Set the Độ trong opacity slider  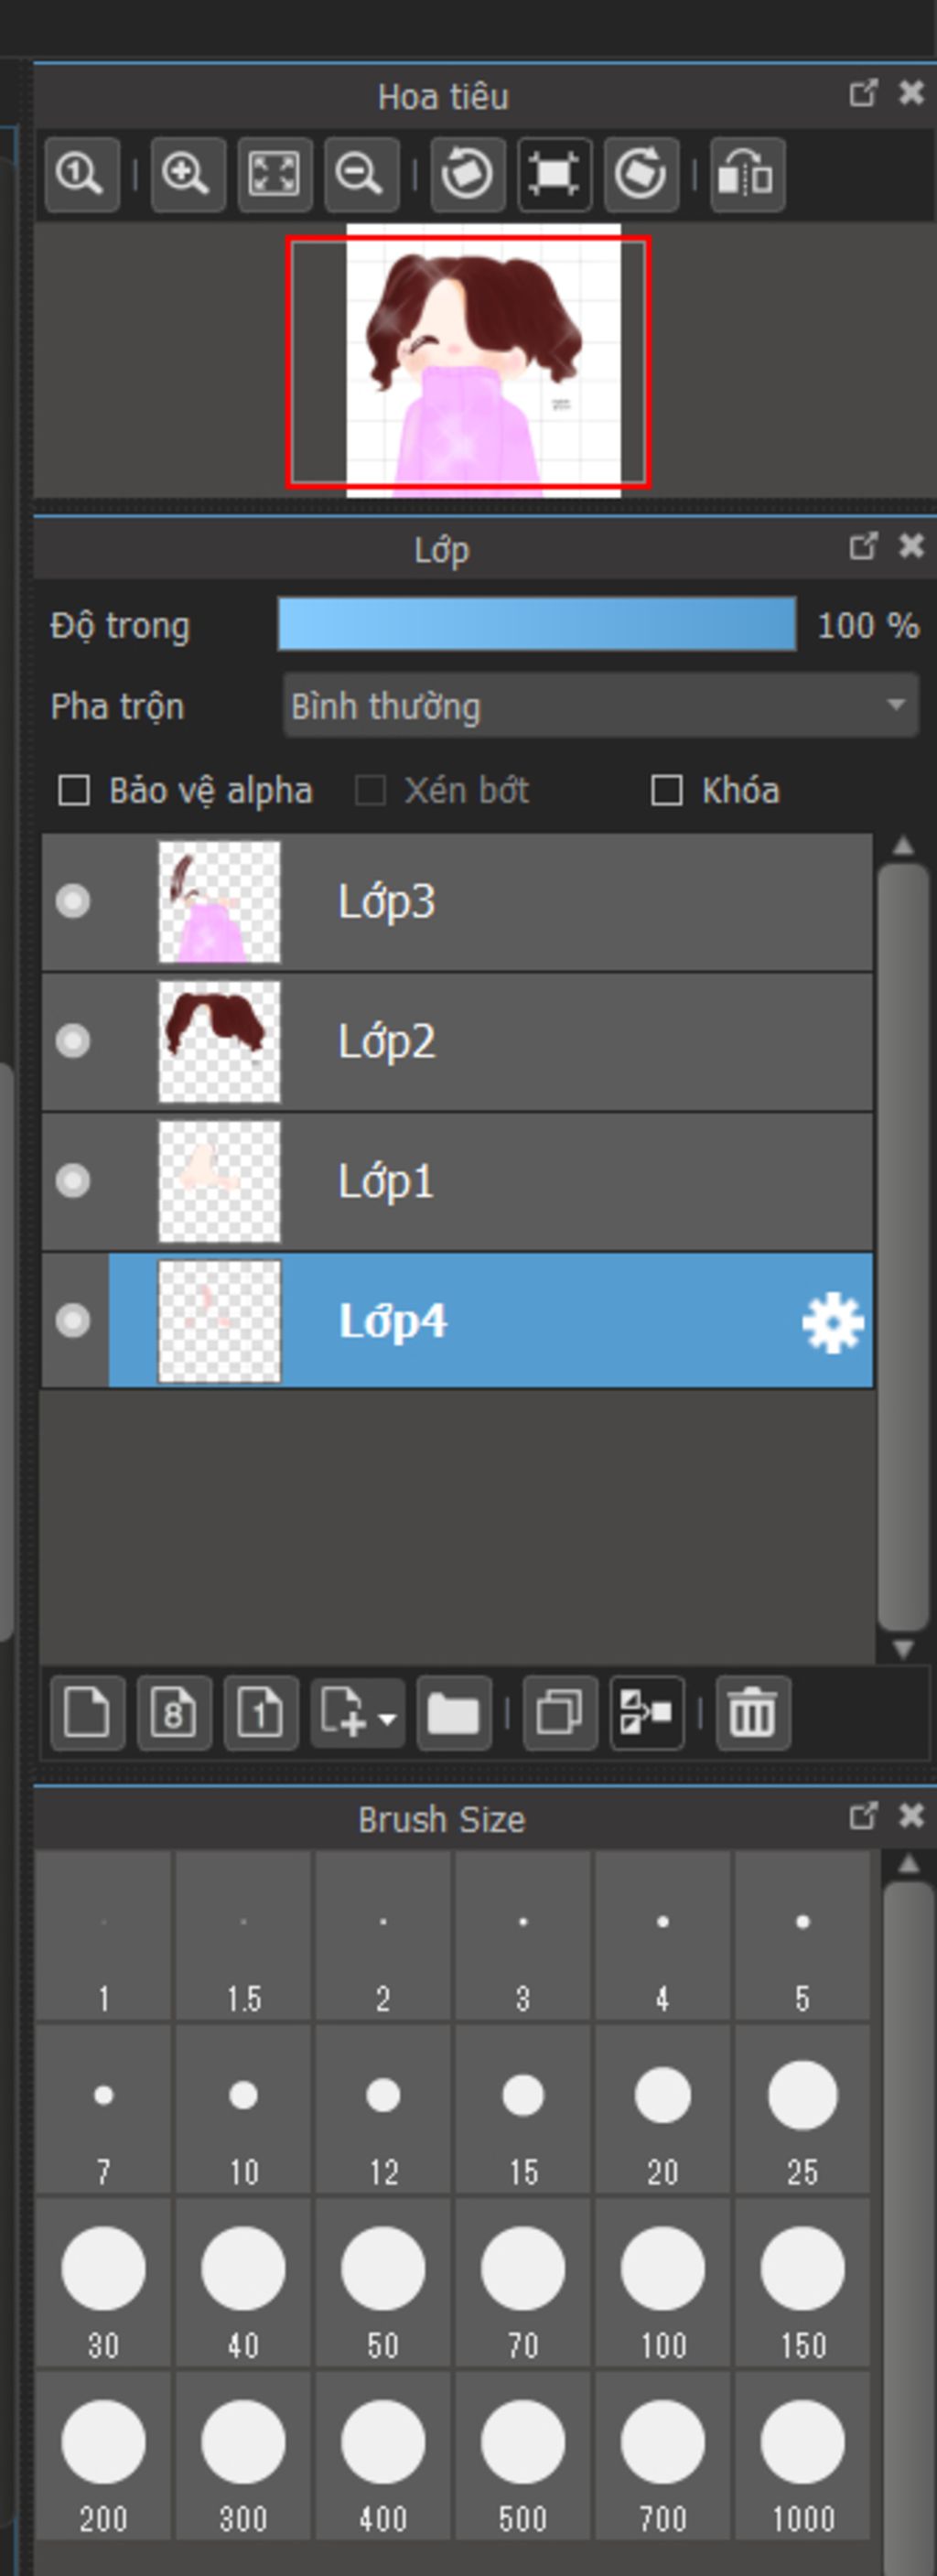click(x=537, y=625)
